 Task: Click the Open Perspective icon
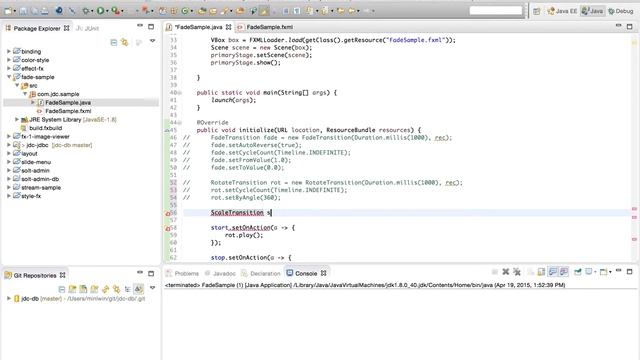coord(536,11)
